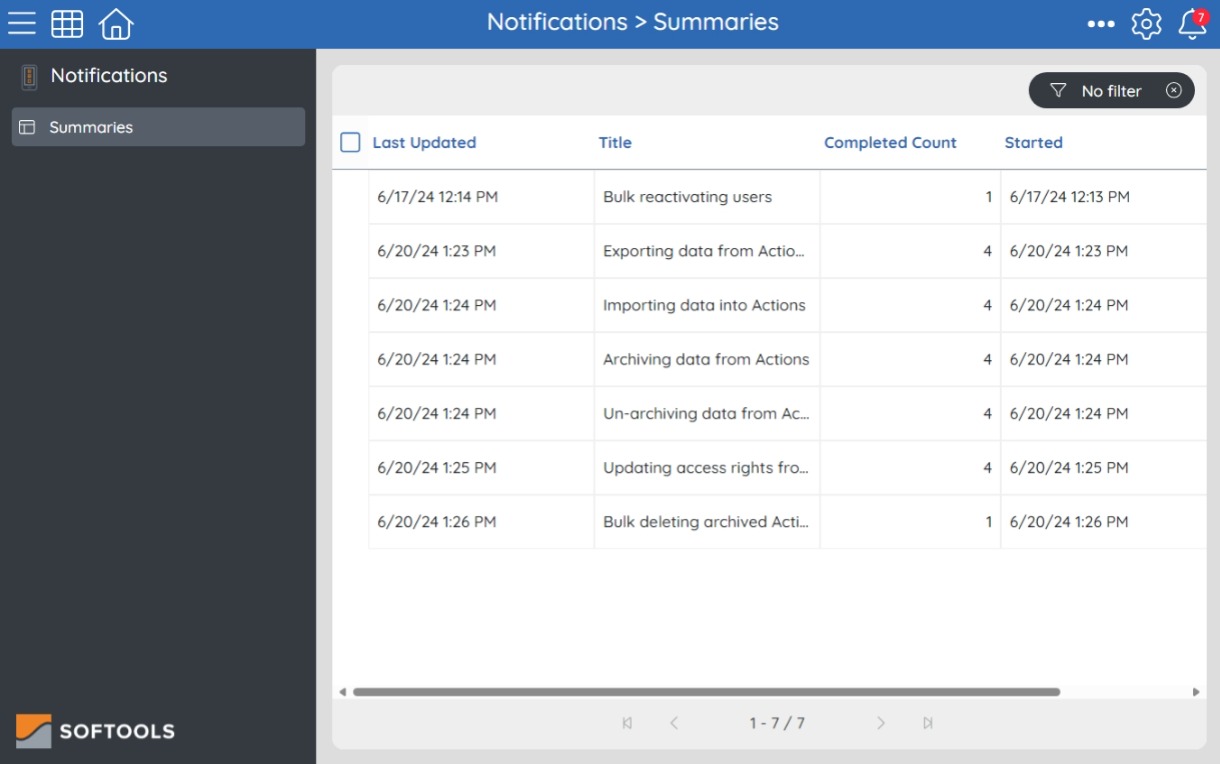The width and height of the screenshot is (1220, 764).
Task: Click the horizontal scrollbar below the table
Action: tap(700, 691)
